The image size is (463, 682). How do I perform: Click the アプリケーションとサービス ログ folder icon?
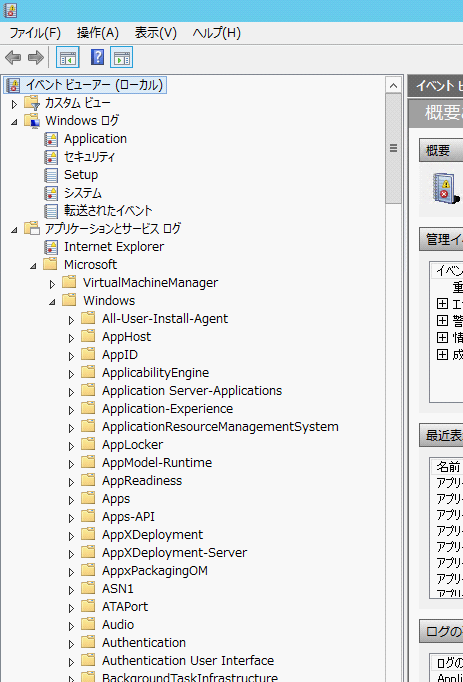32,229
